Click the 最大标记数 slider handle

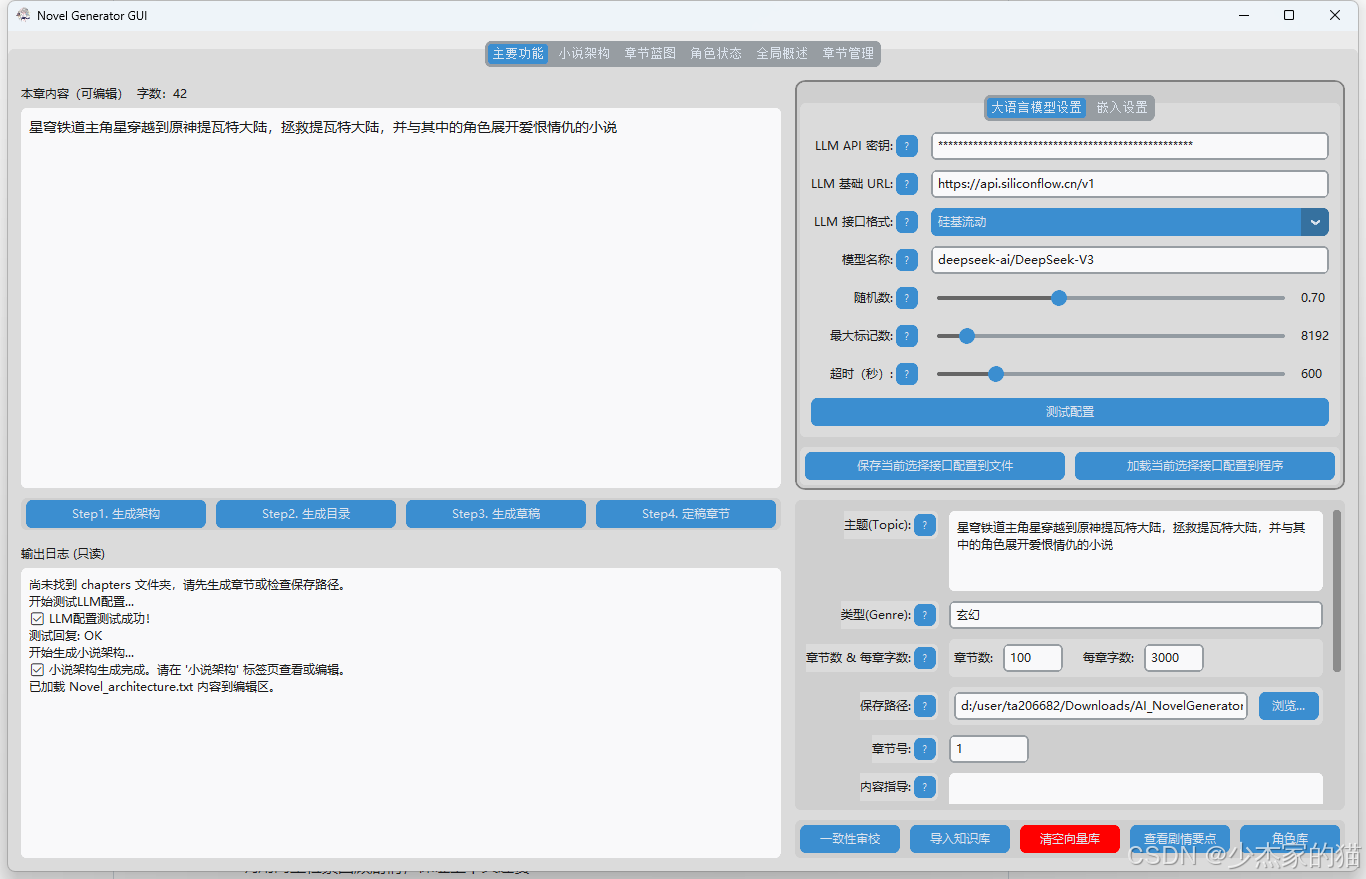(x=967, y=336)
